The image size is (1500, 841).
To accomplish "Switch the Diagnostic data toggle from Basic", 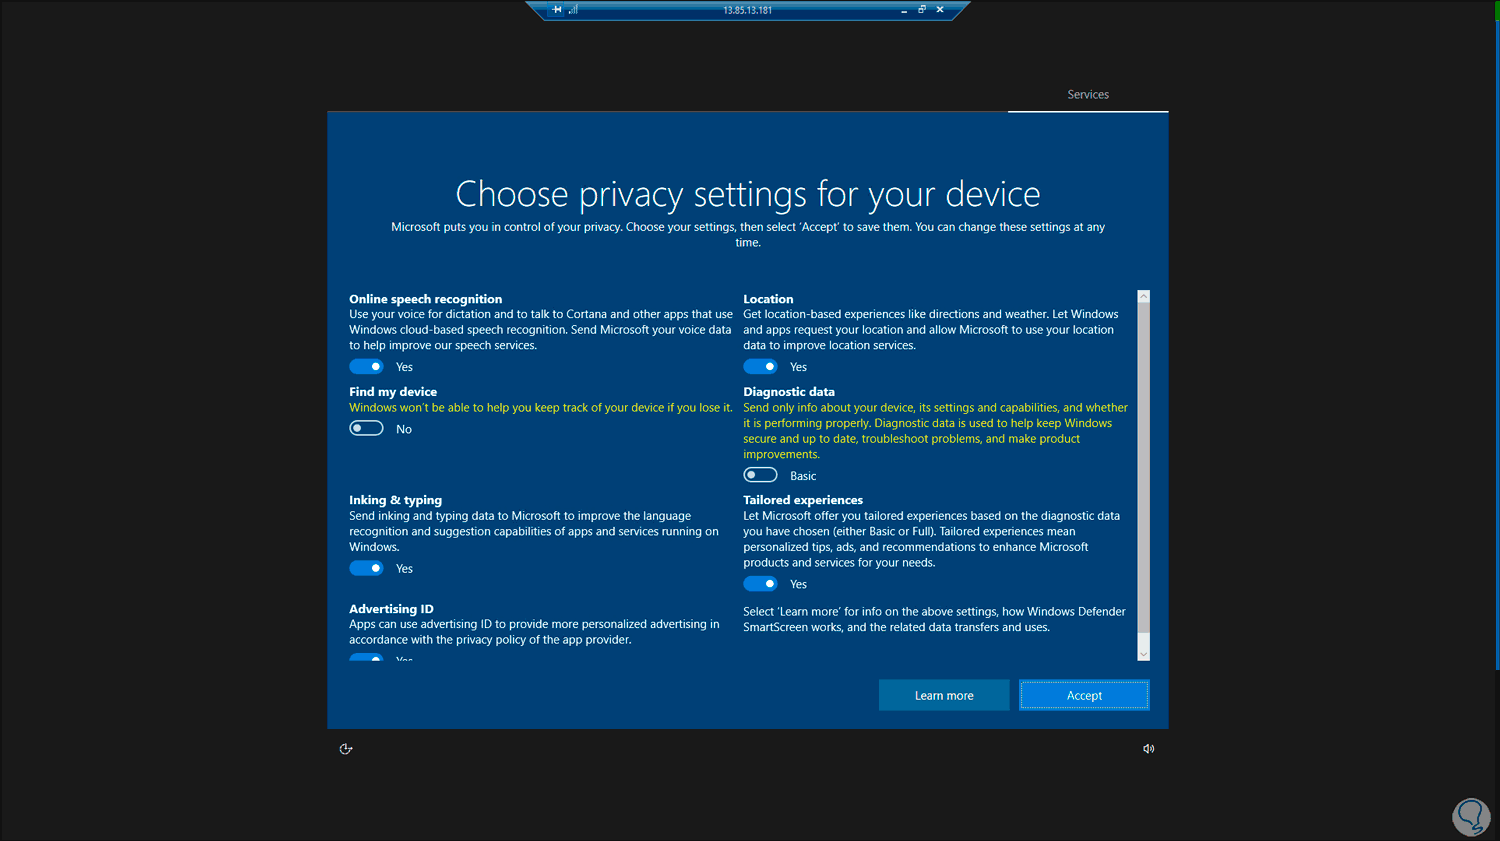I will (760, 475).
